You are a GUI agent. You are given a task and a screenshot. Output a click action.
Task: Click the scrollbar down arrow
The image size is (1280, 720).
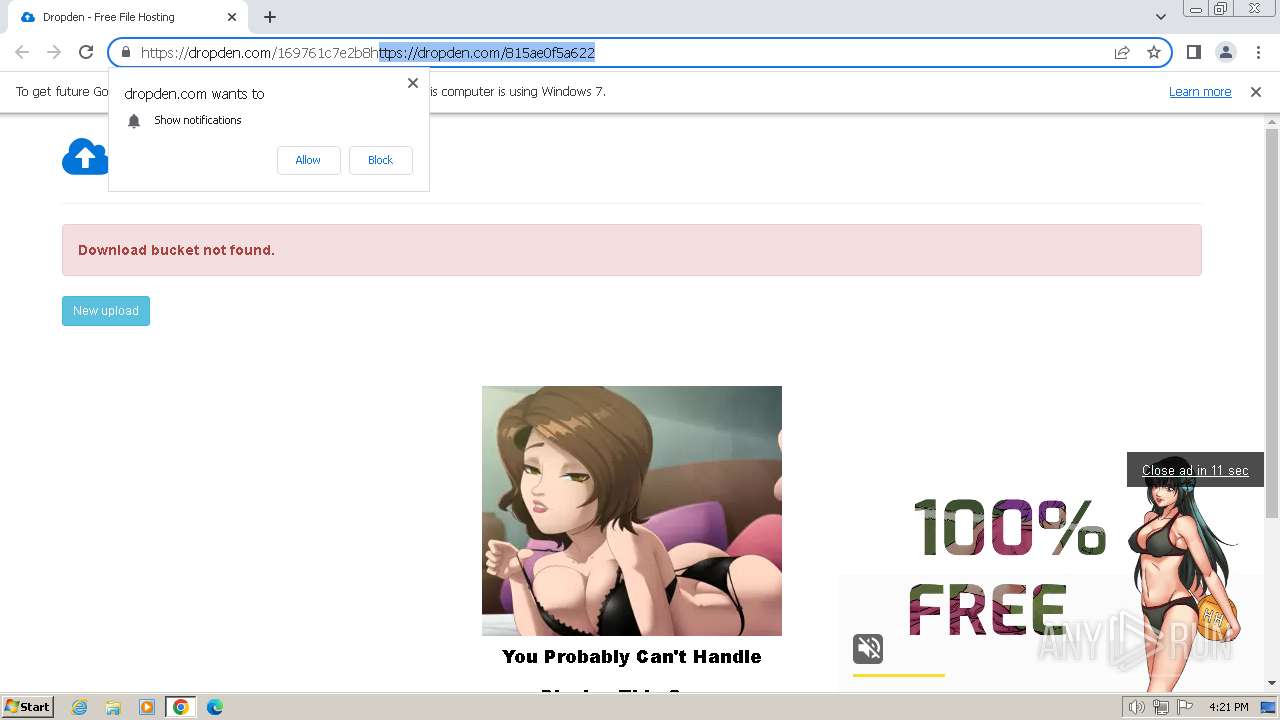(x=1272, y=683)
